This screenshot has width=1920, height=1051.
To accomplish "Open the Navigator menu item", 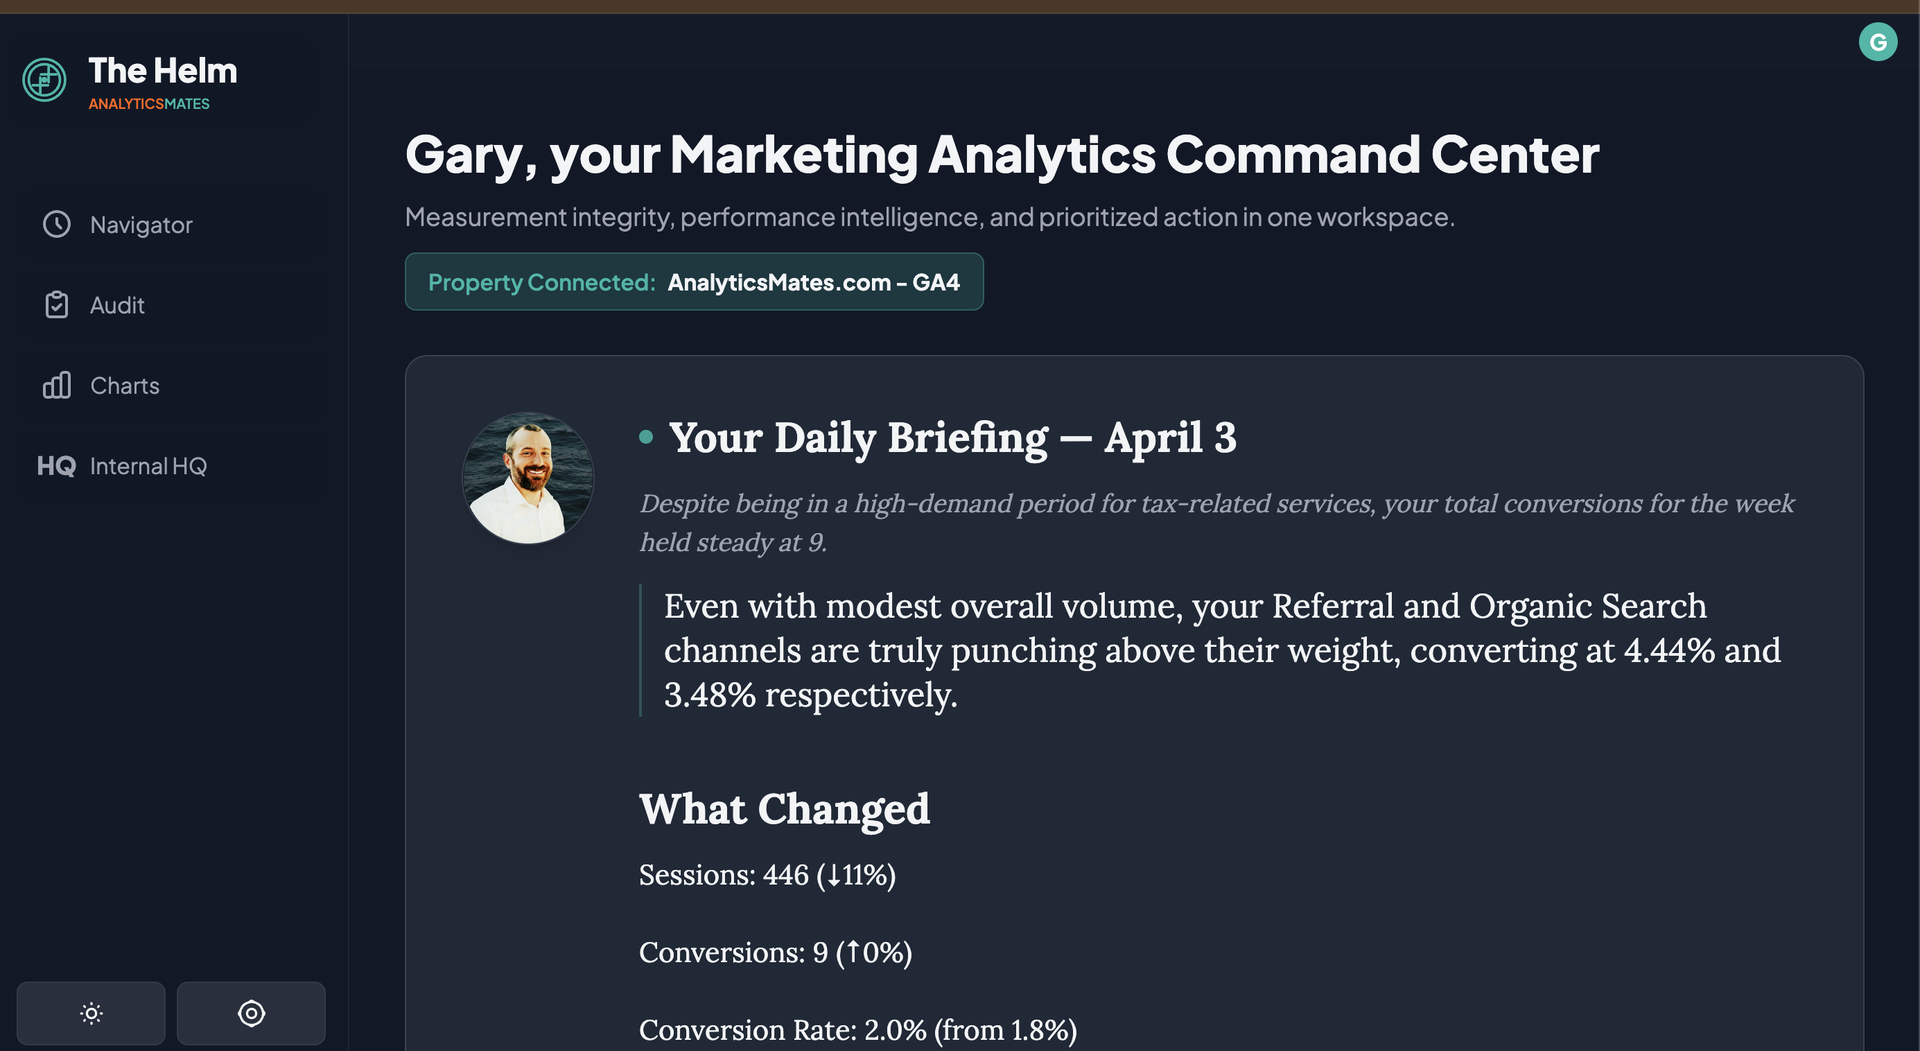I will 141,225.
